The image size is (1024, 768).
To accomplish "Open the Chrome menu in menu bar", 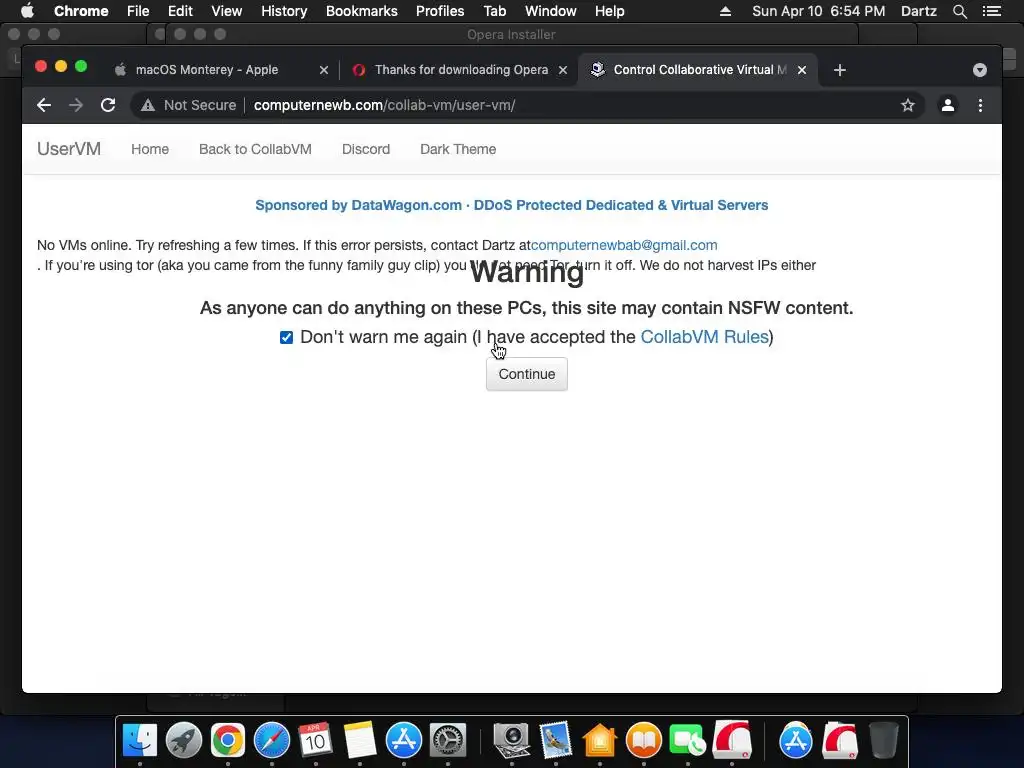I will point(81,11).
